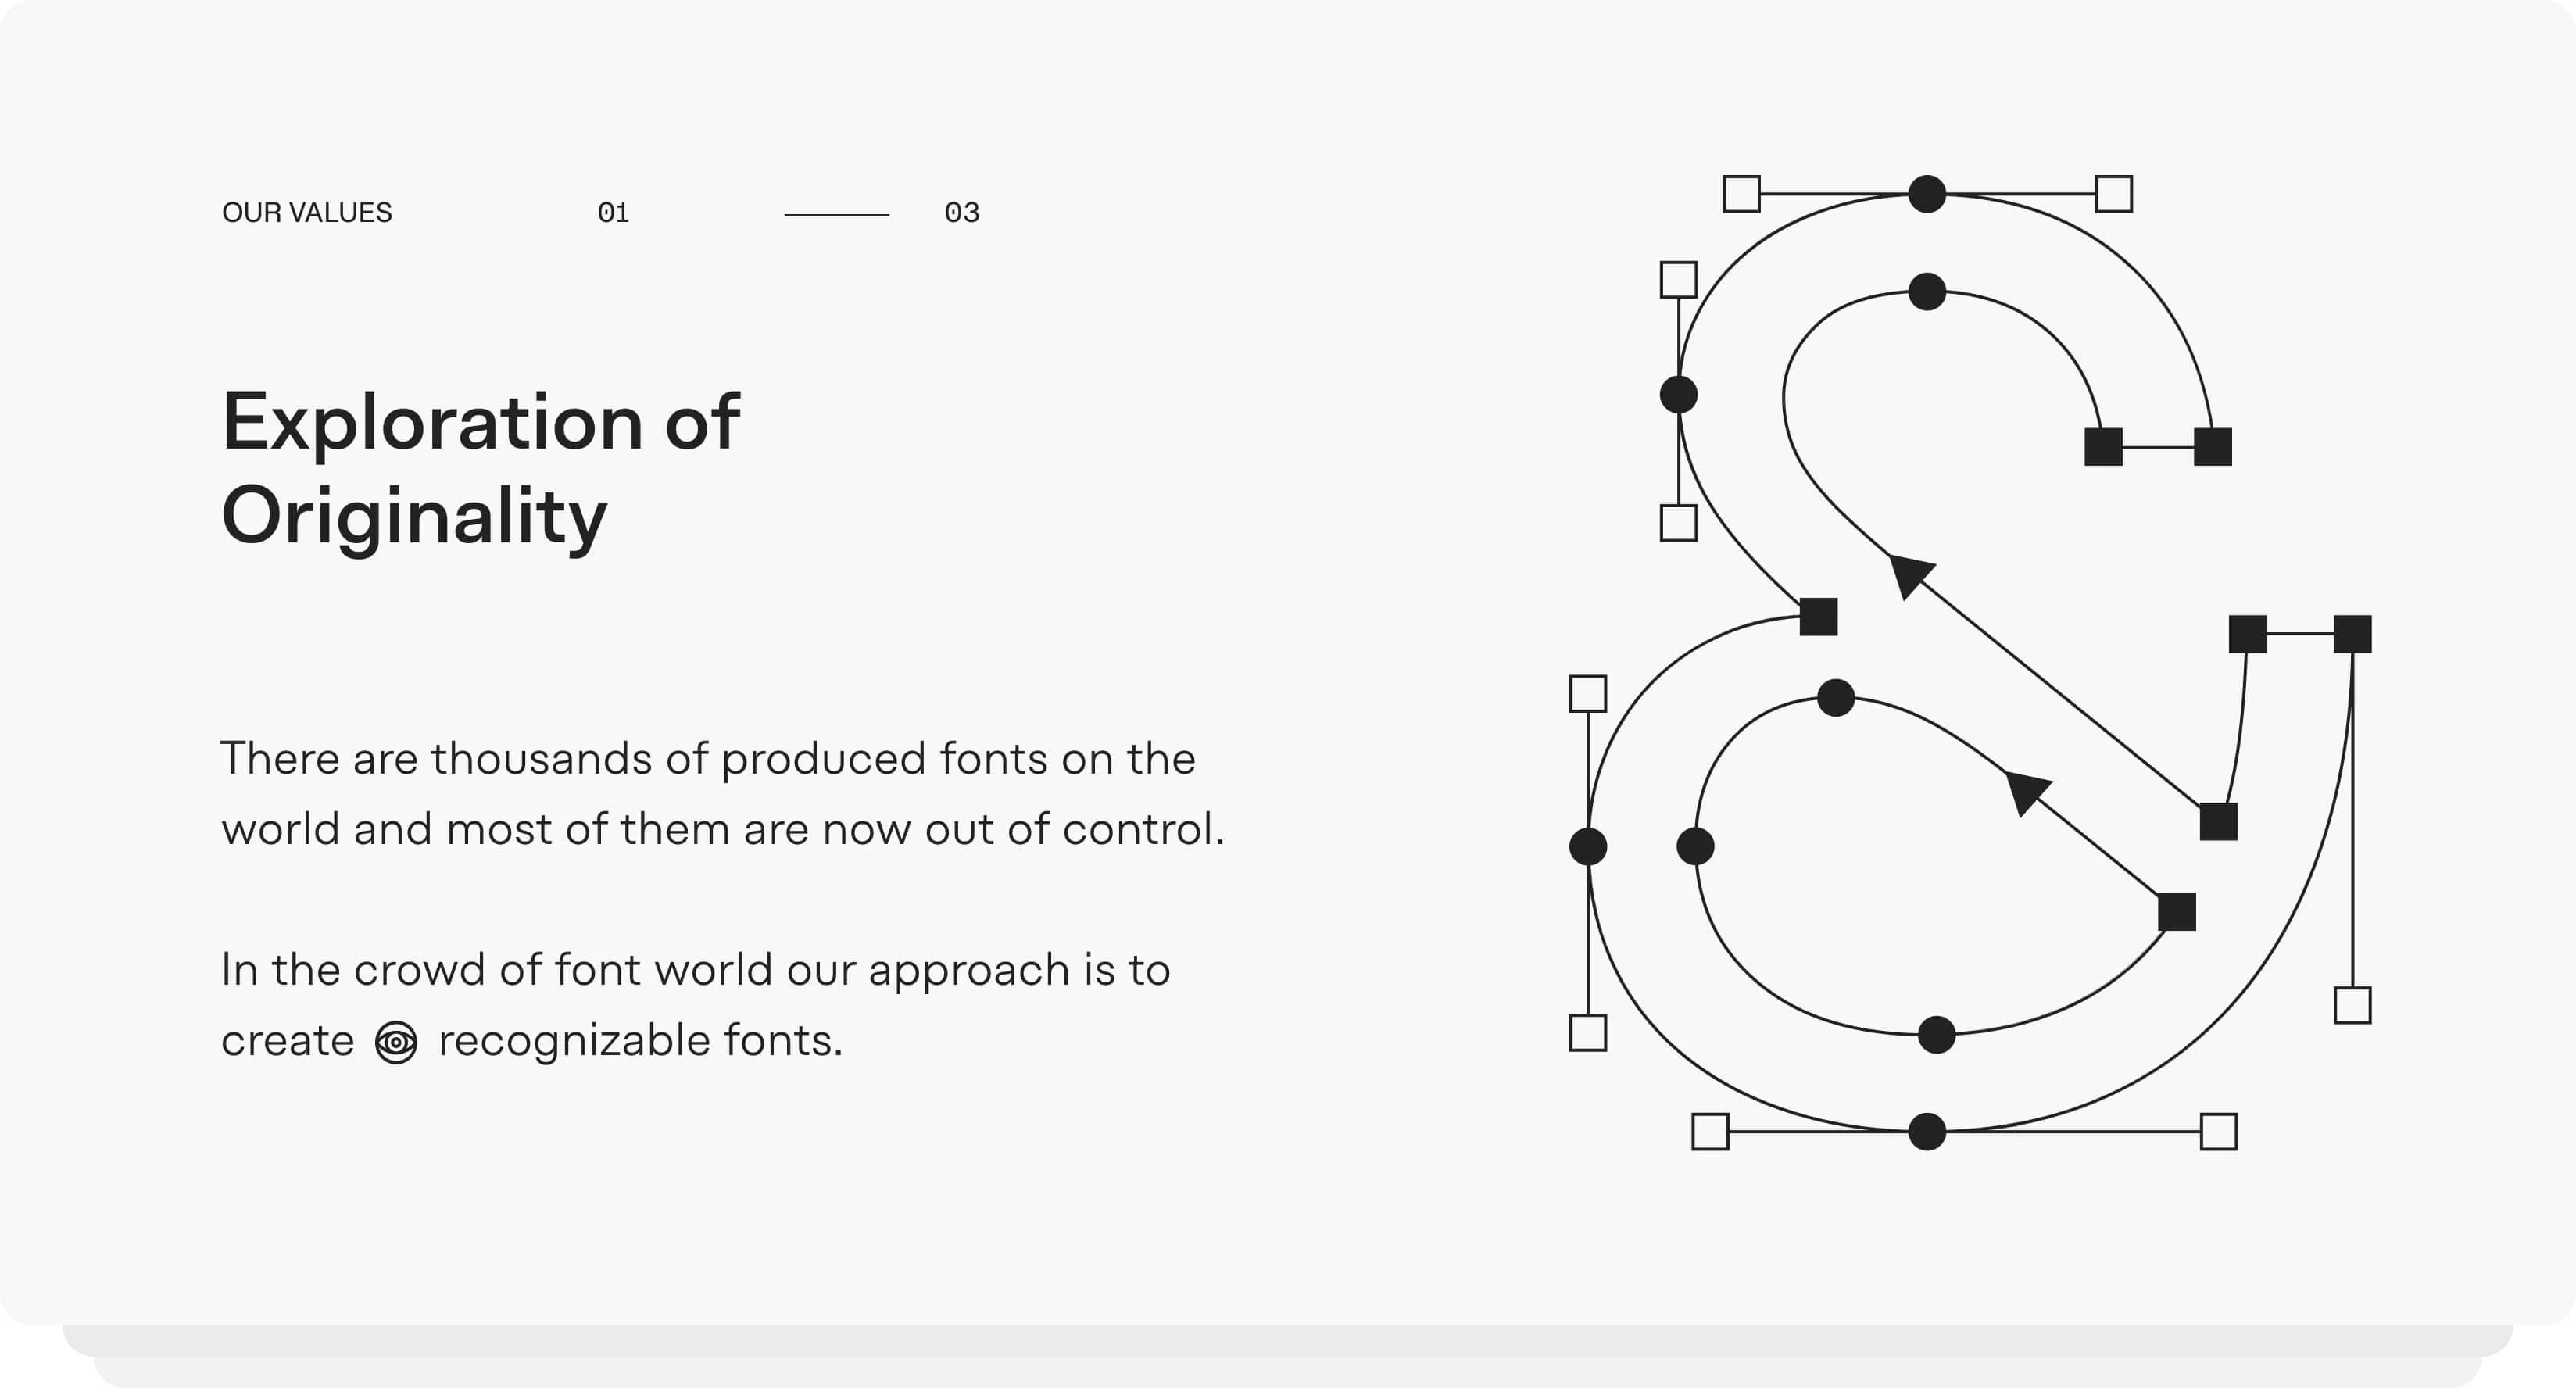
Task: Click the rightmost filled square node of the glyph
Action: pos(2352,634)
